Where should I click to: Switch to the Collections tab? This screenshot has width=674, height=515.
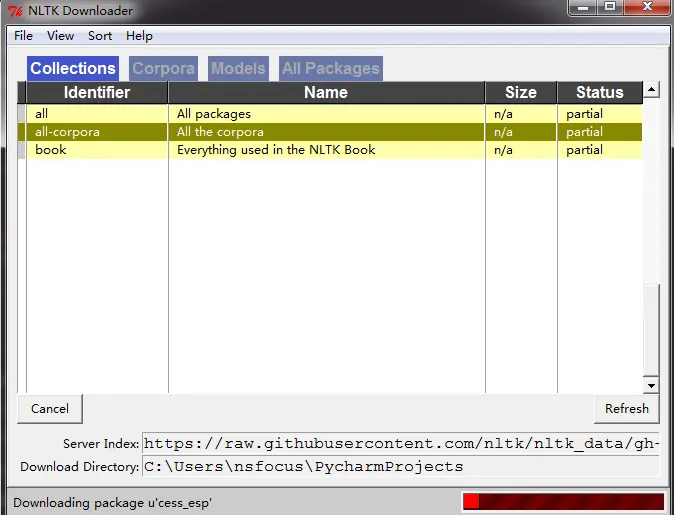tap(73, 68)
